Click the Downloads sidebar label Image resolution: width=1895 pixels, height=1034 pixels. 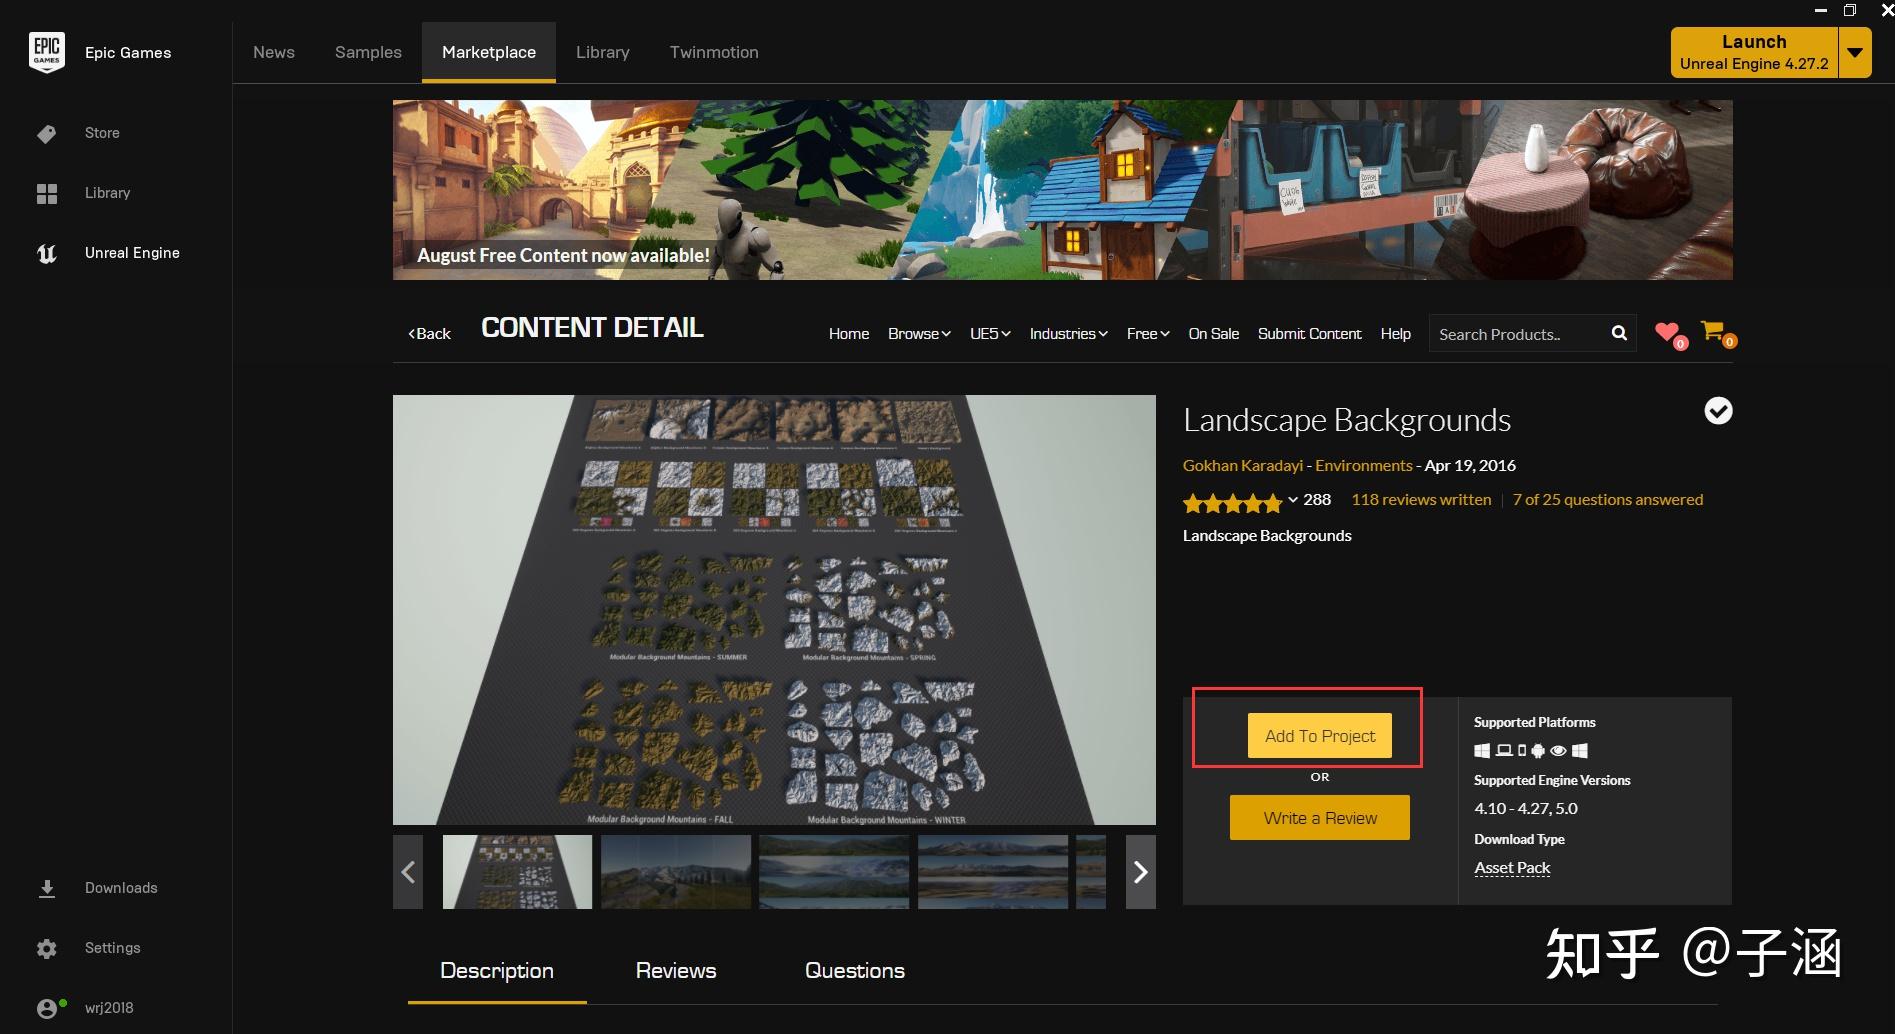click(121, 888)
